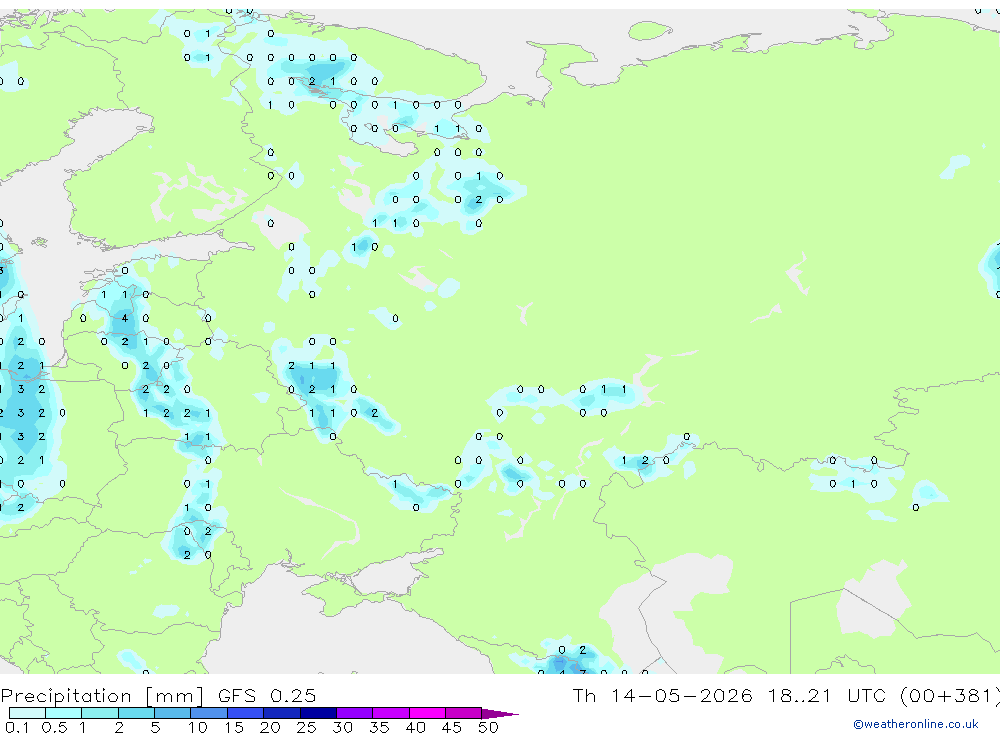Select the 20–25 mm dark blue legend swatch

point(282,713)
